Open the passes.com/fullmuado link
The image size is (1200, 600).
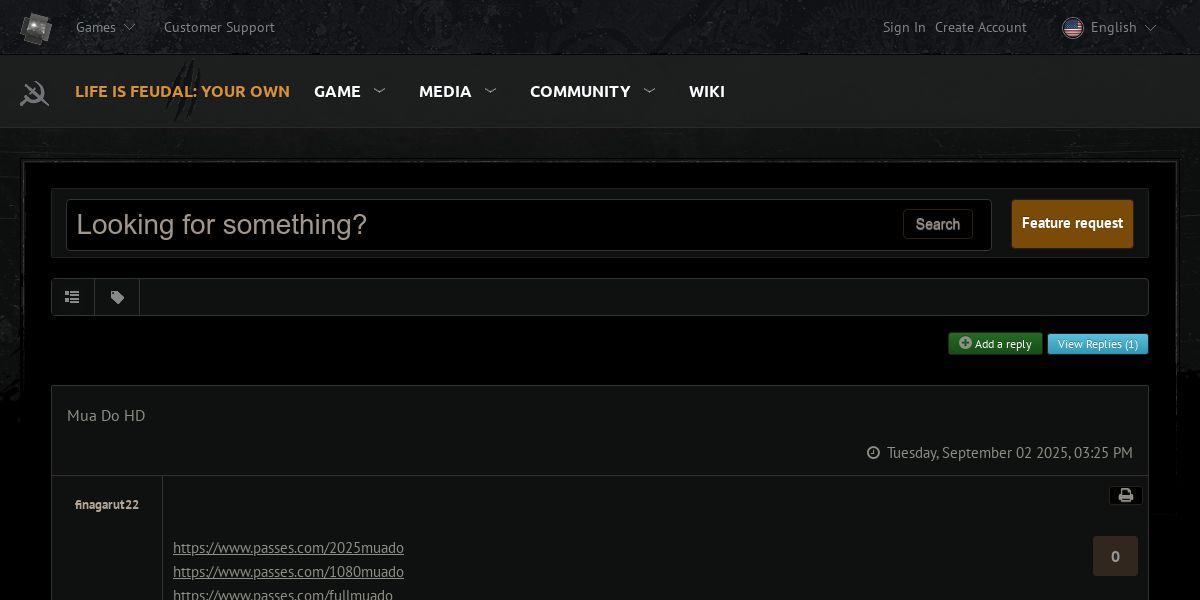pos(283,594)
